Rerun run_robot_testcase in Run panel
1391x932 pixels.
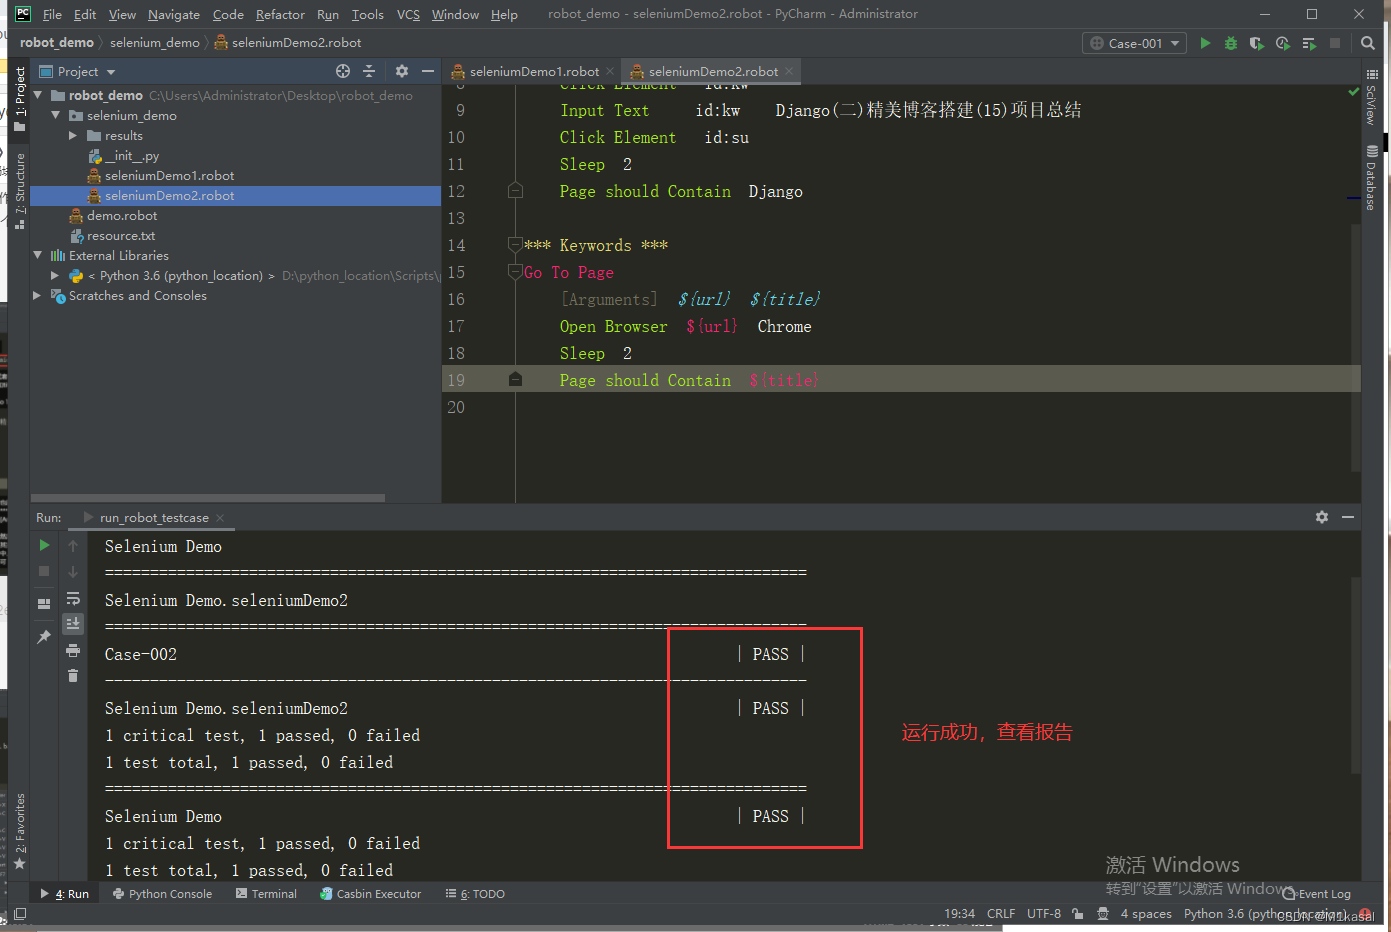44,545
